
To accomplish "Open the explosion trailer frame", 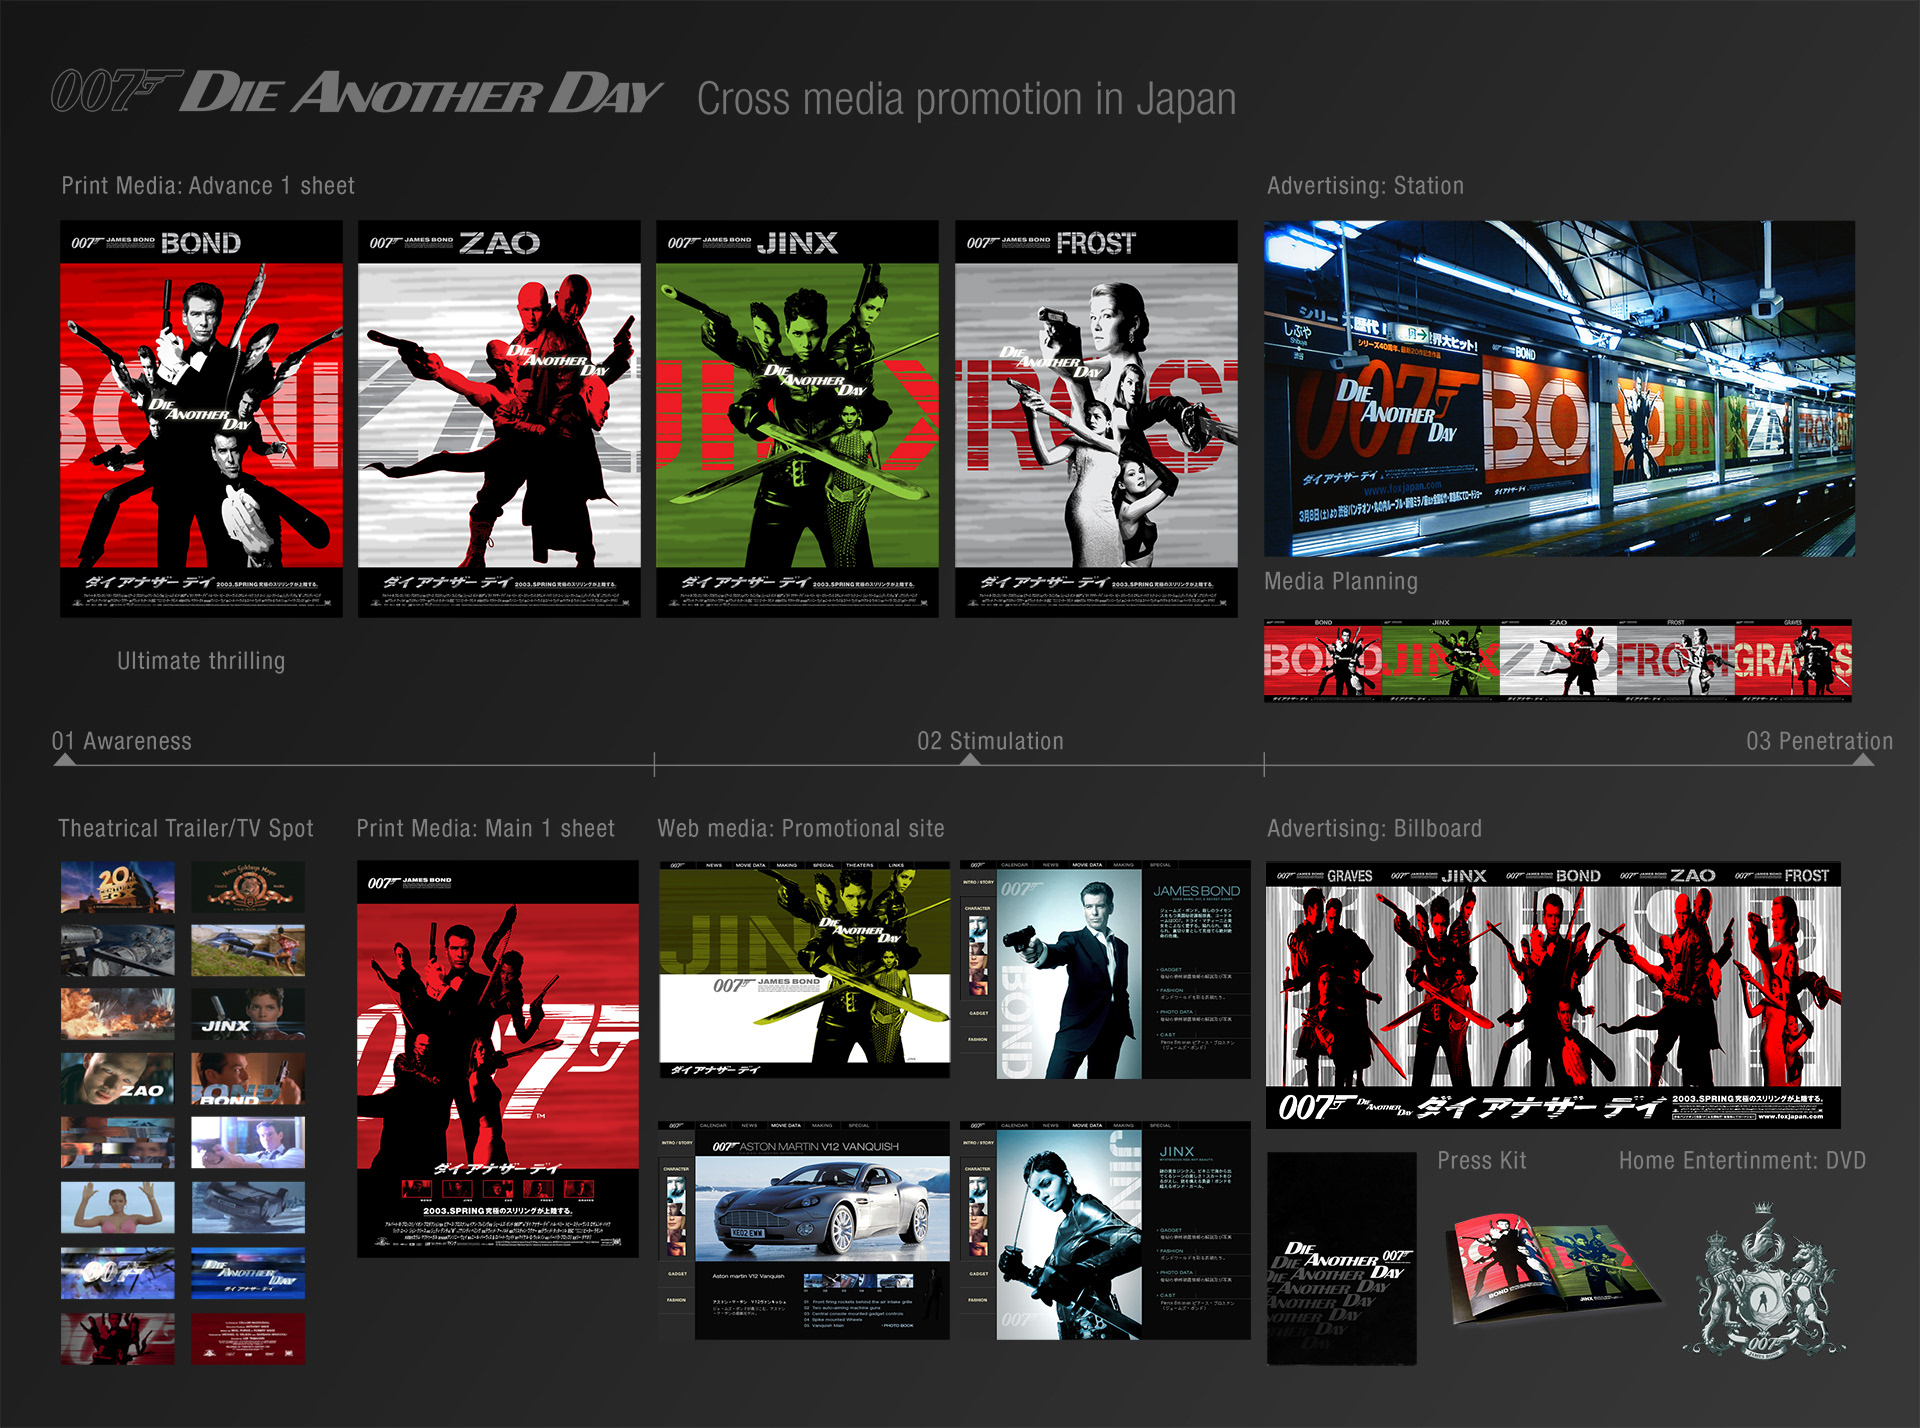I will click(x=117, y=1015).
